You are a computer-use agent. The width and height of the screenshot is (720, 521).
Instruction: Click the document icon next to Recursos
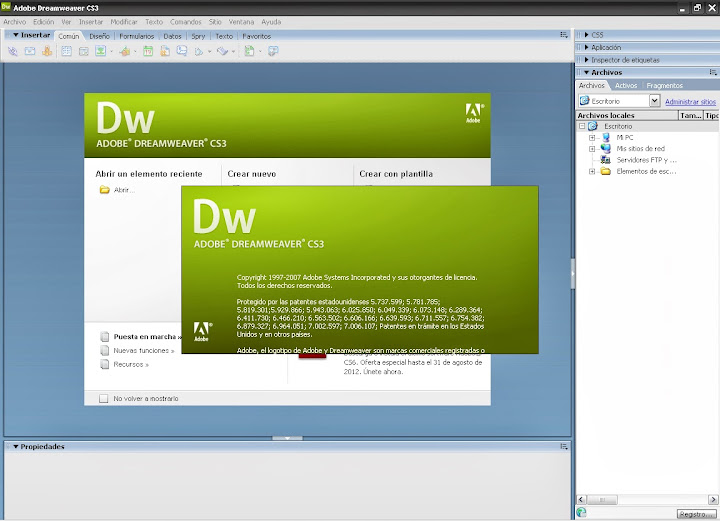click(105, 364)
